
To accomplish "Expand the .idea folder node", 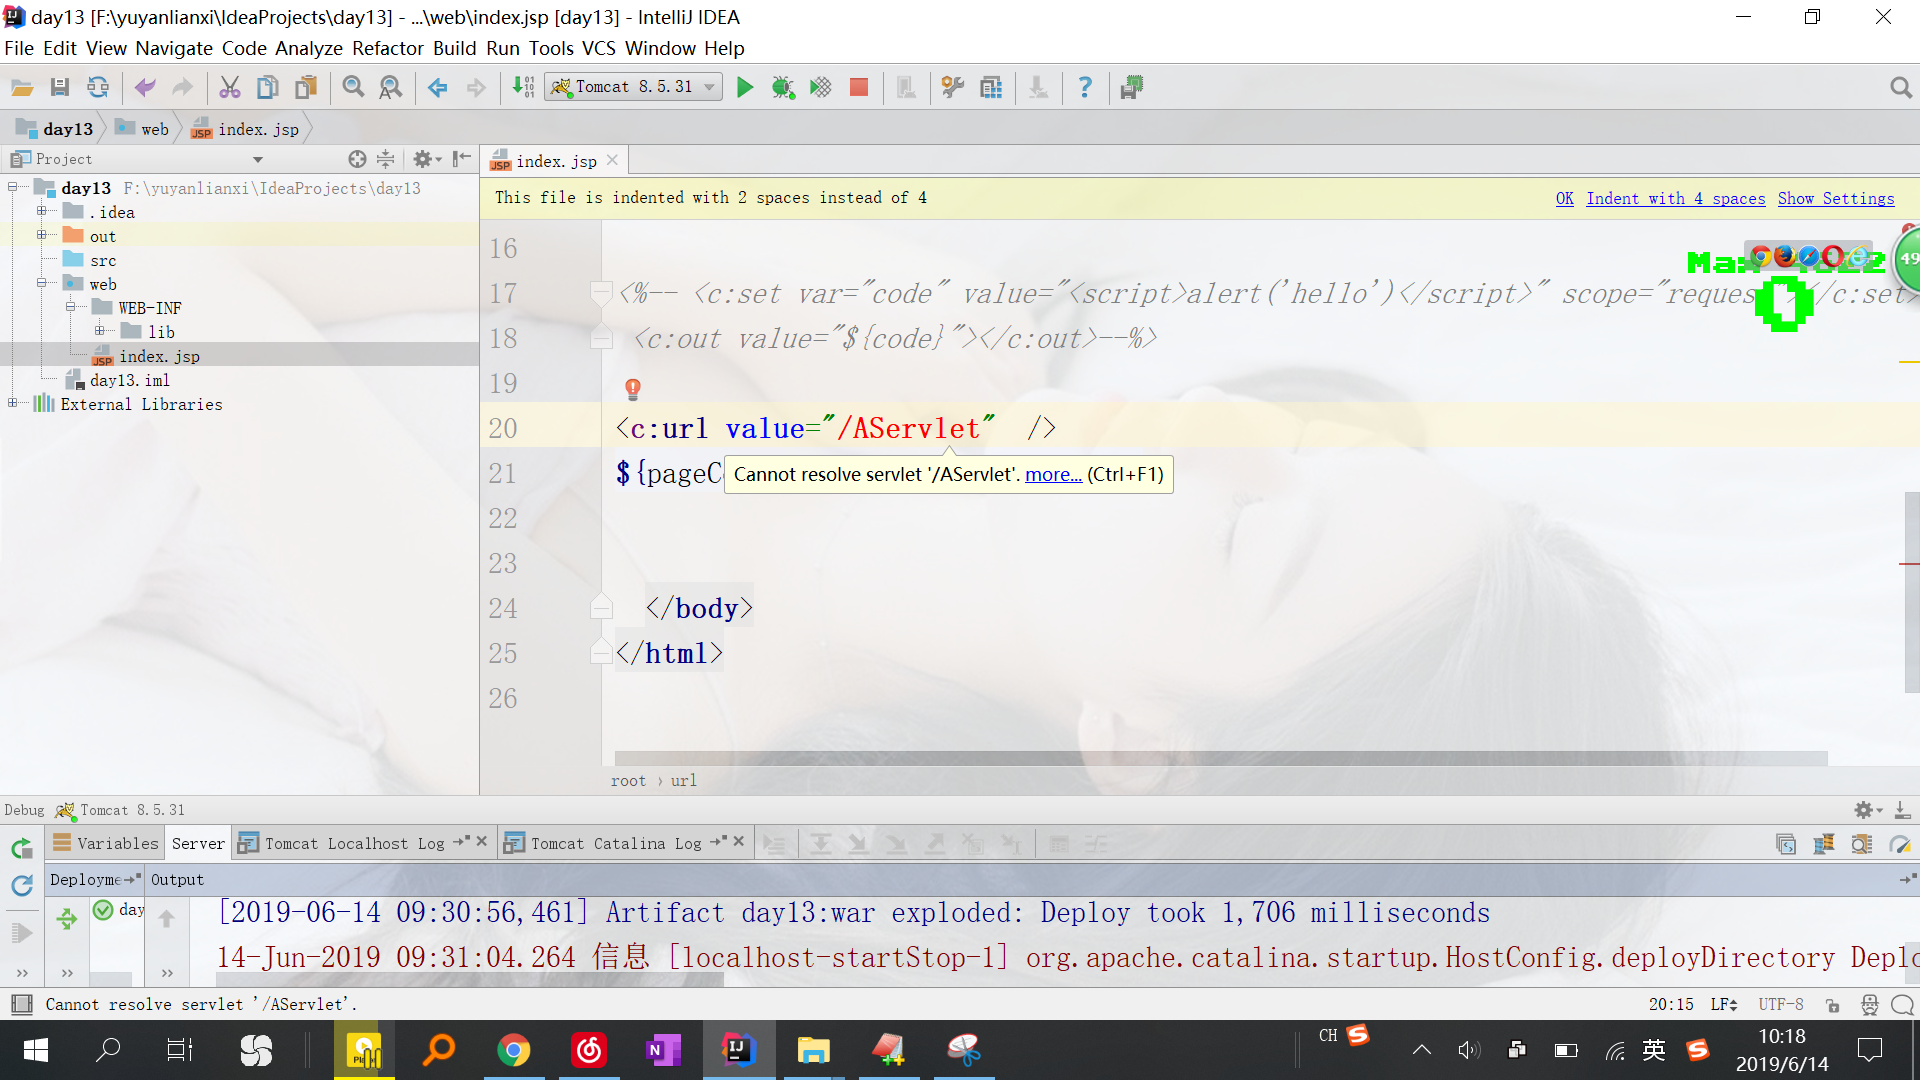I will pyautogui.click(x=42, y=211).
